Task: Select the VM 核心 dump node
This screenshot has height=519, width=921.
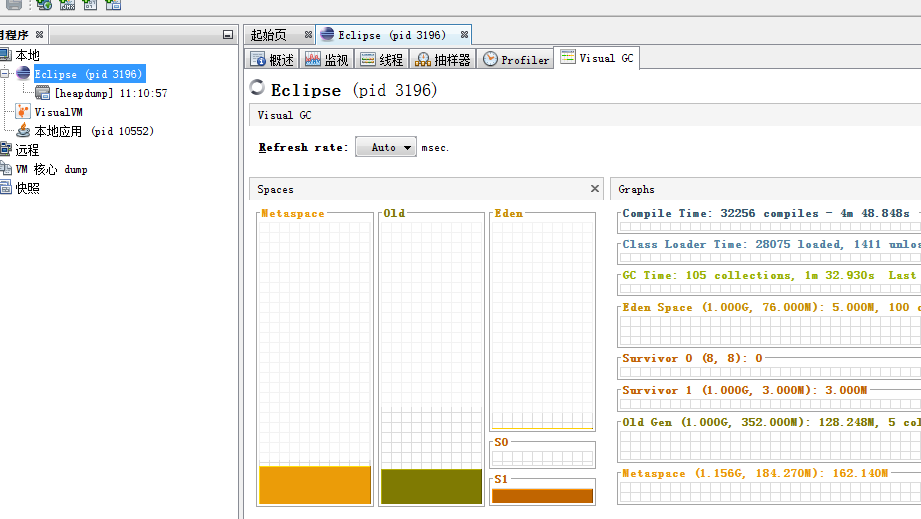Action: click(52, 169)
